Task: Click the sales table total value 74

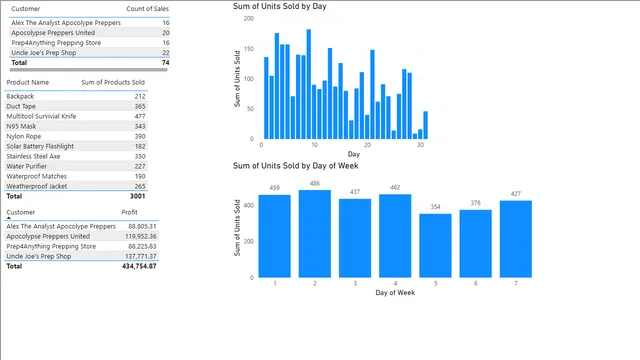Action: (165, 63)
